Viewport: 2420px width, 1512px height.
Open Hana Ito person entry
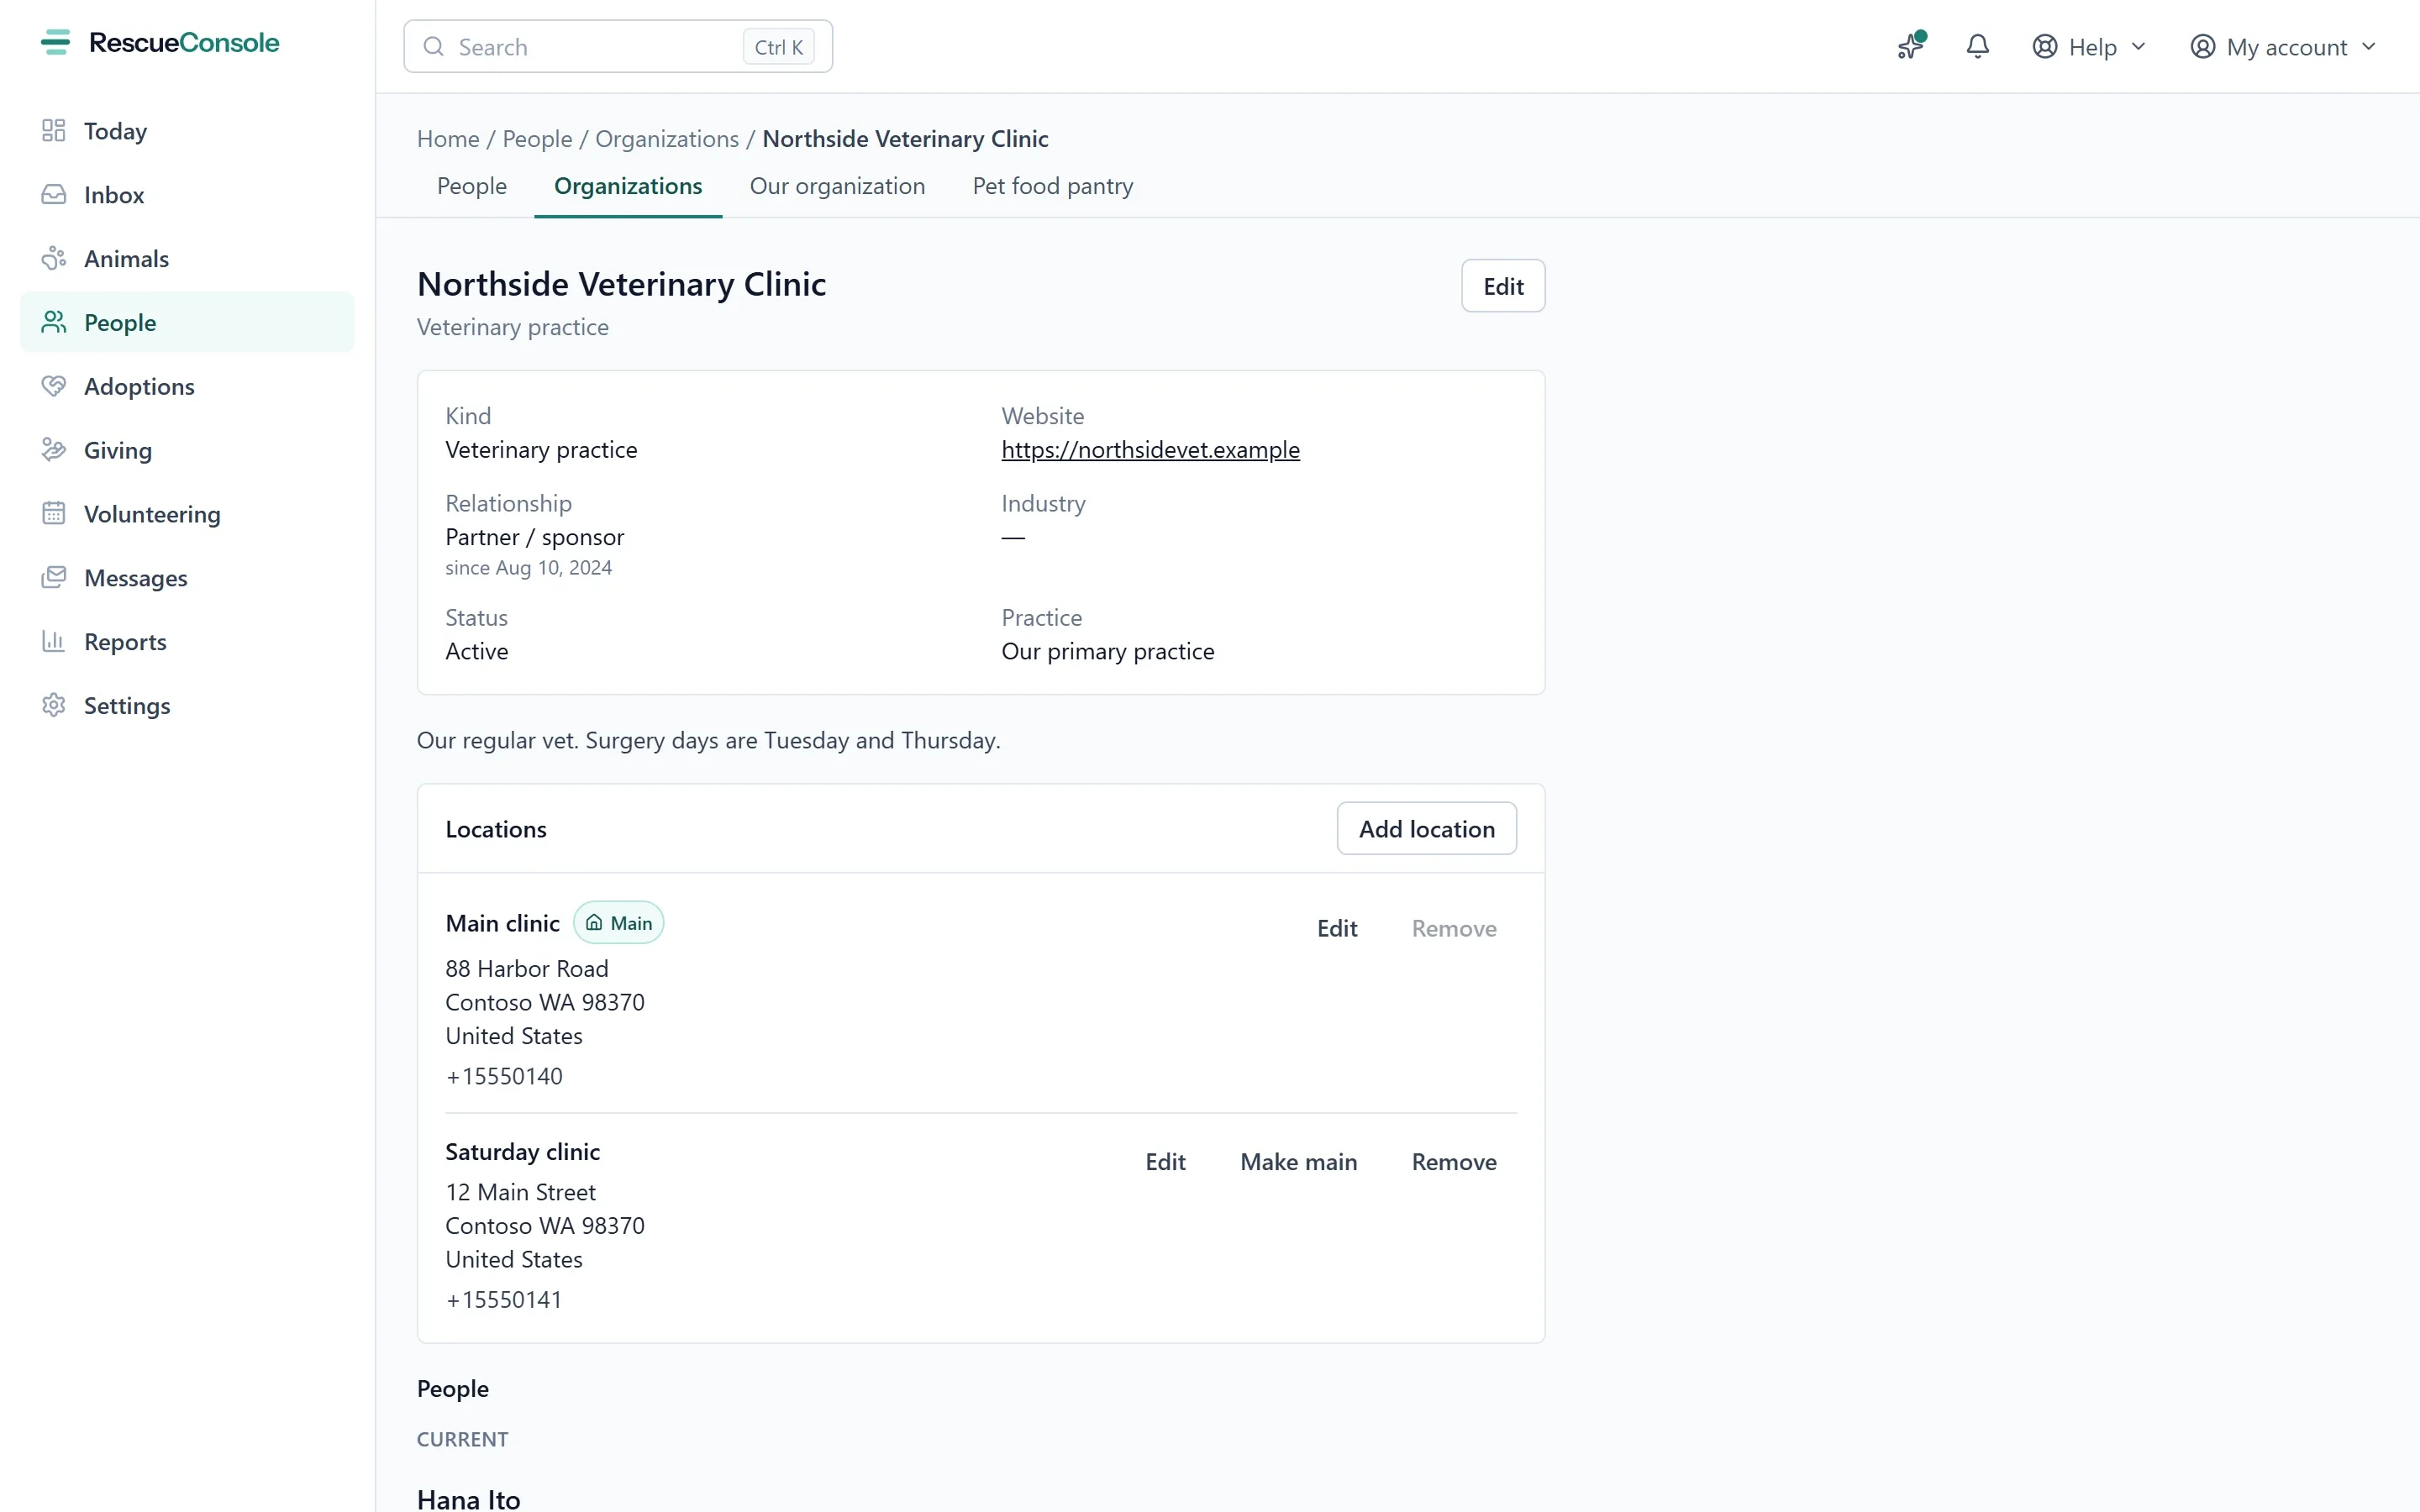coord(469,1499)
